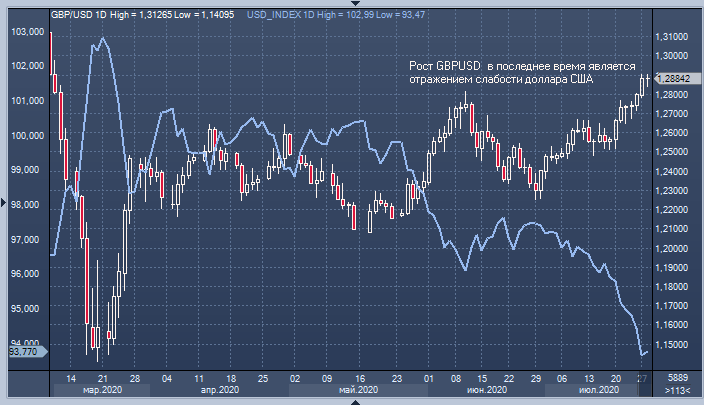Click the мар.2020 month label

(102, 390)
